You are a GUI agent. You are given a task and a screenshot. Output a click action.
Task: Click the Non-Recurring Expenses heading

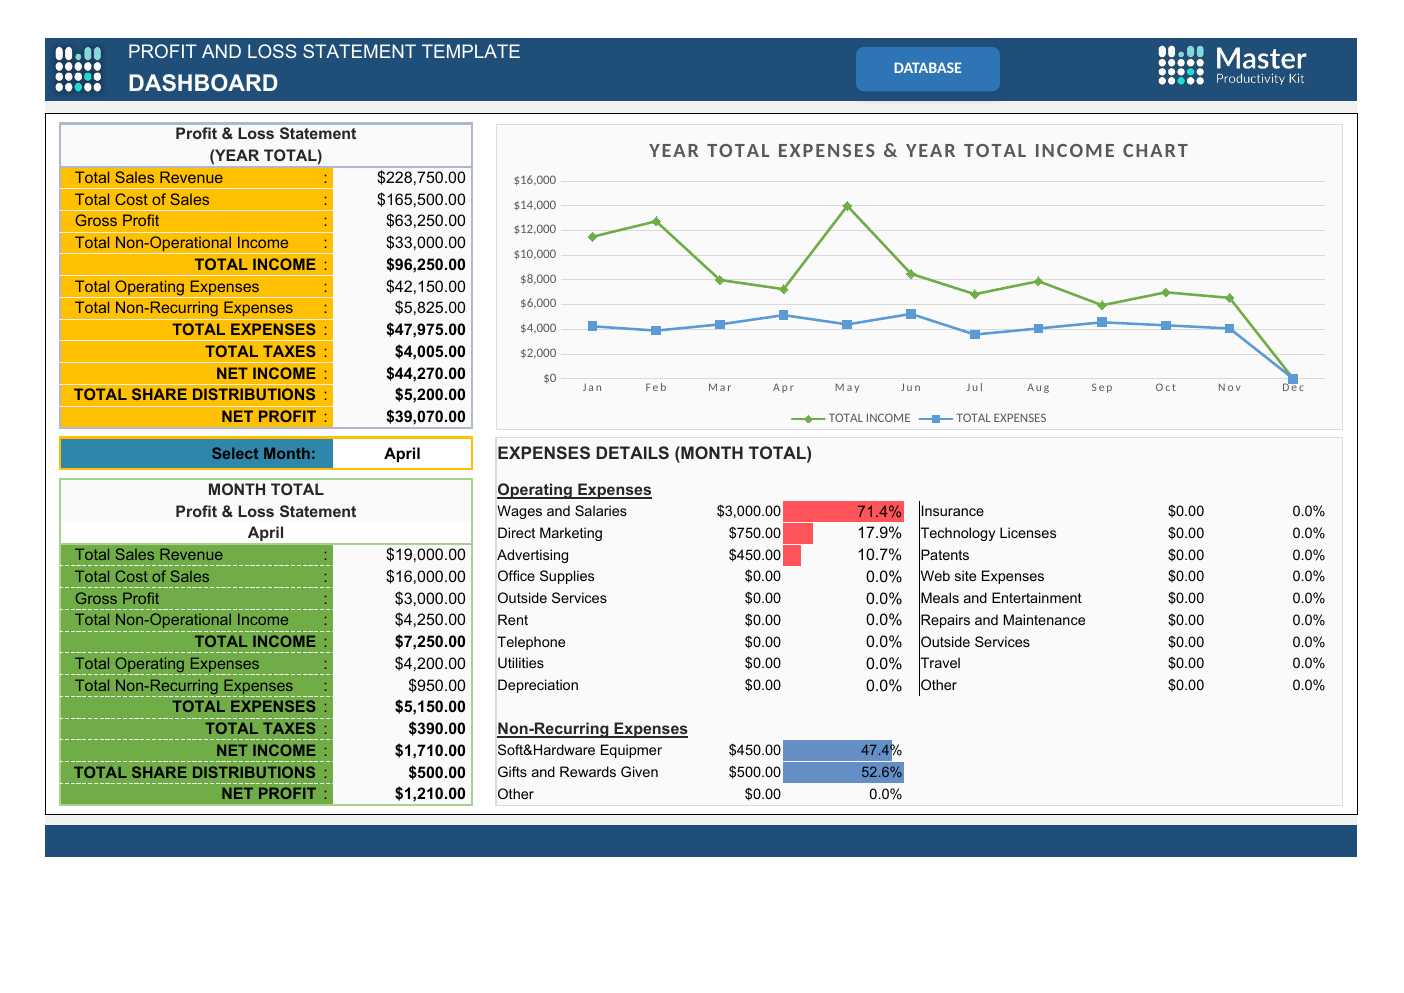592,729
